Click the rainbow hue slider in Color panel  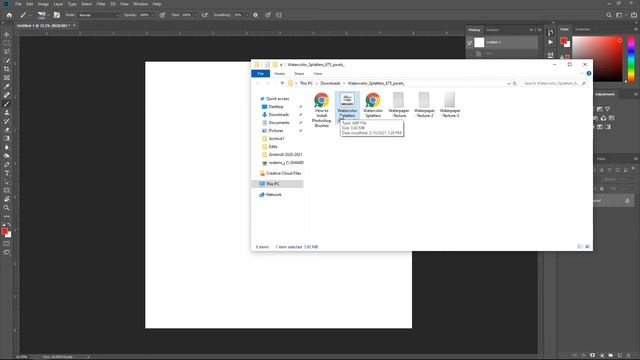point(631,59)
